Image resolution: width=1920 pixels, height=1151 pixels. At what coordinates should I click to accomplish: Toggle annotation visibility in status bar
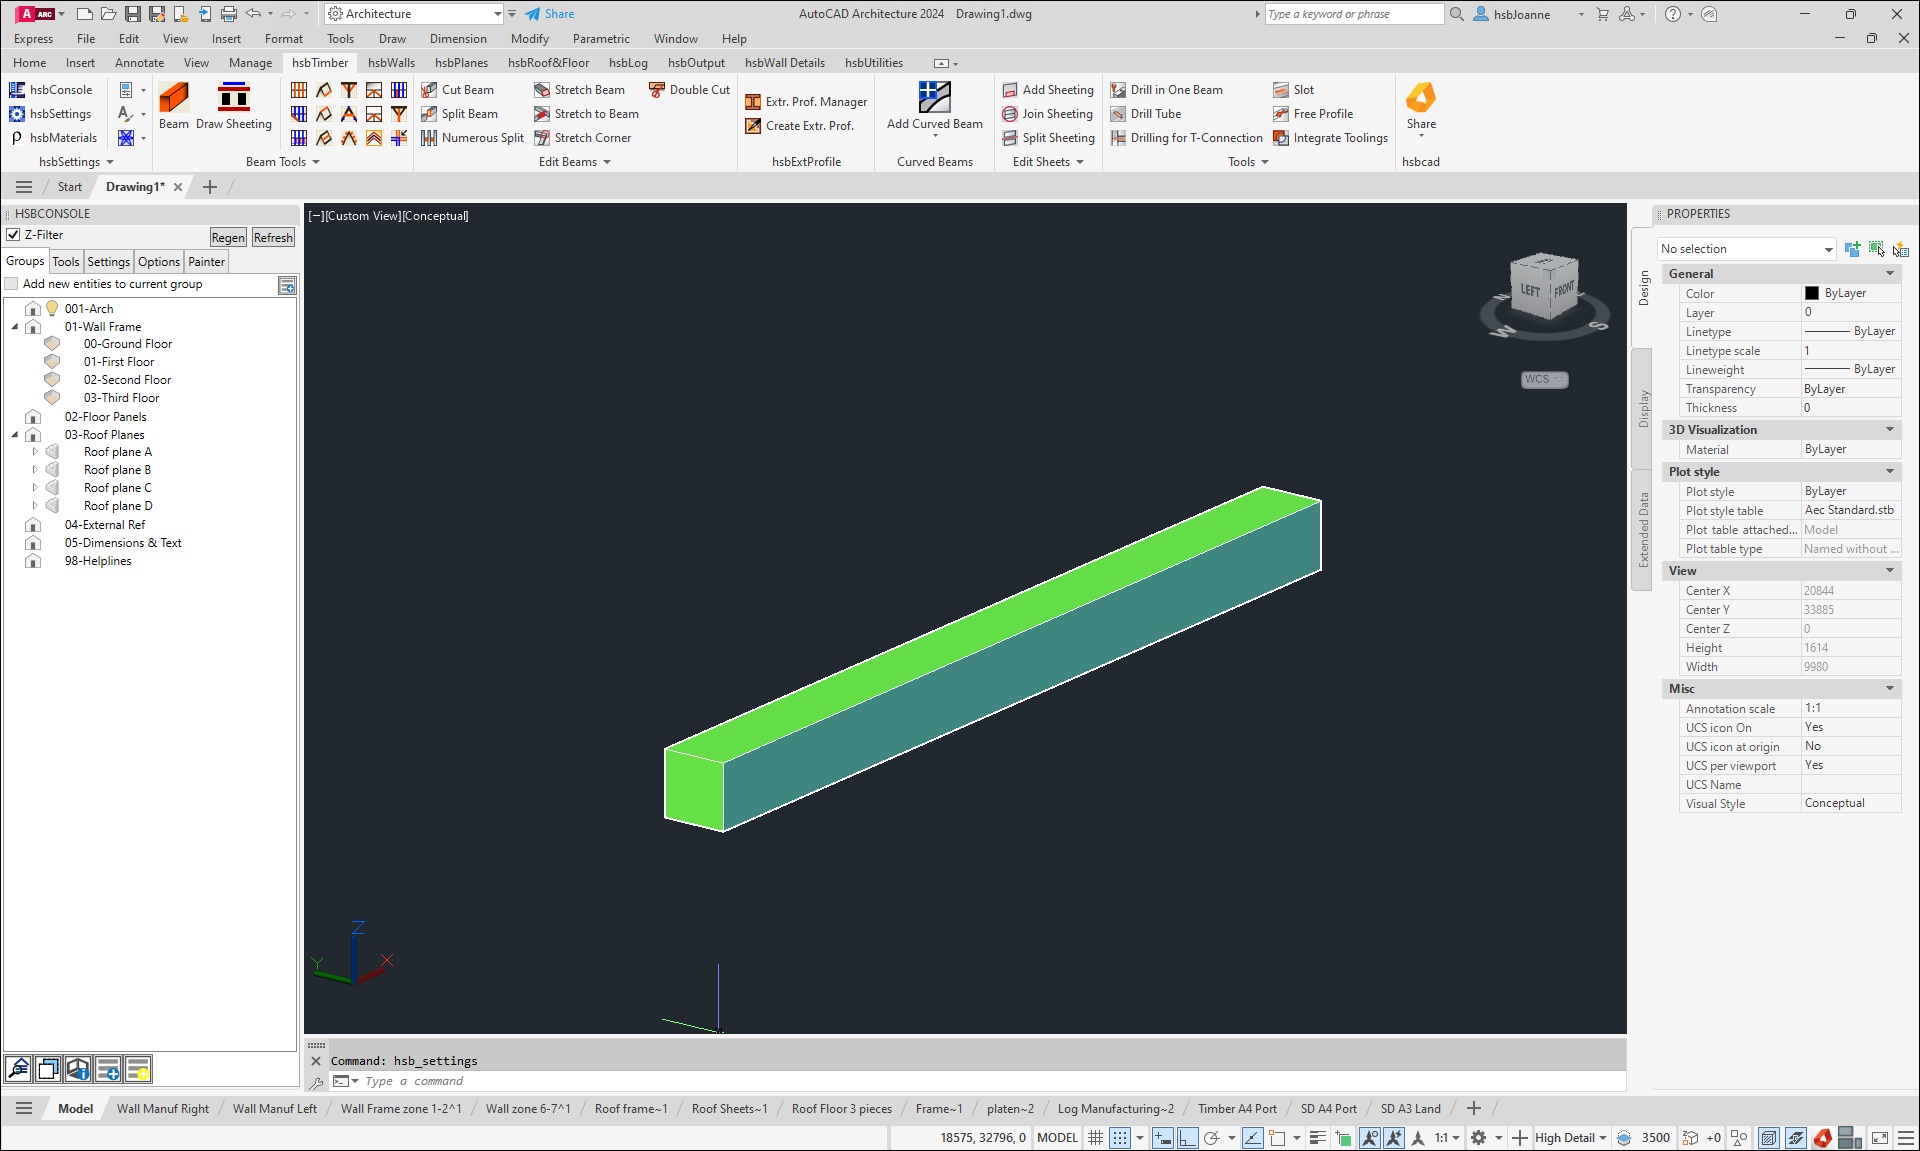[x=1369, y=1138]
